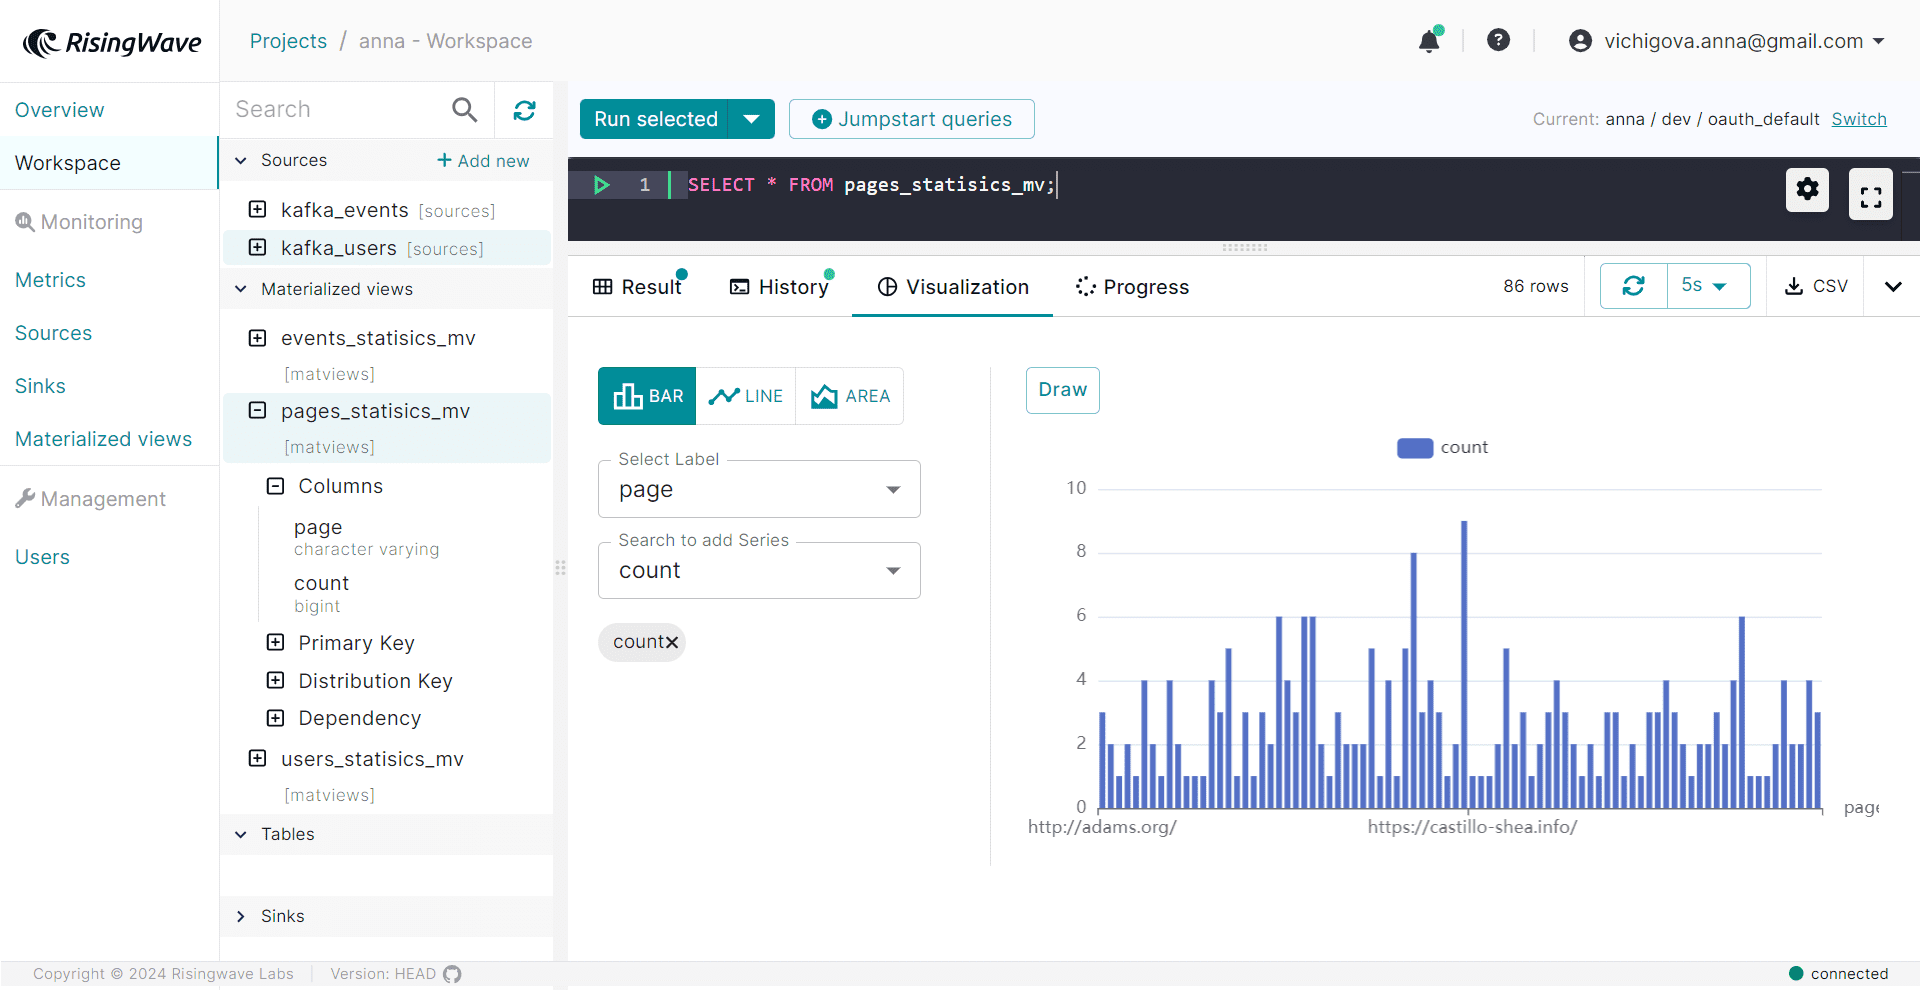Image resolution: width=1920 pixels, height=990 pixels.
Task: Open editor settings gear
Action: tap(1807, 189)
